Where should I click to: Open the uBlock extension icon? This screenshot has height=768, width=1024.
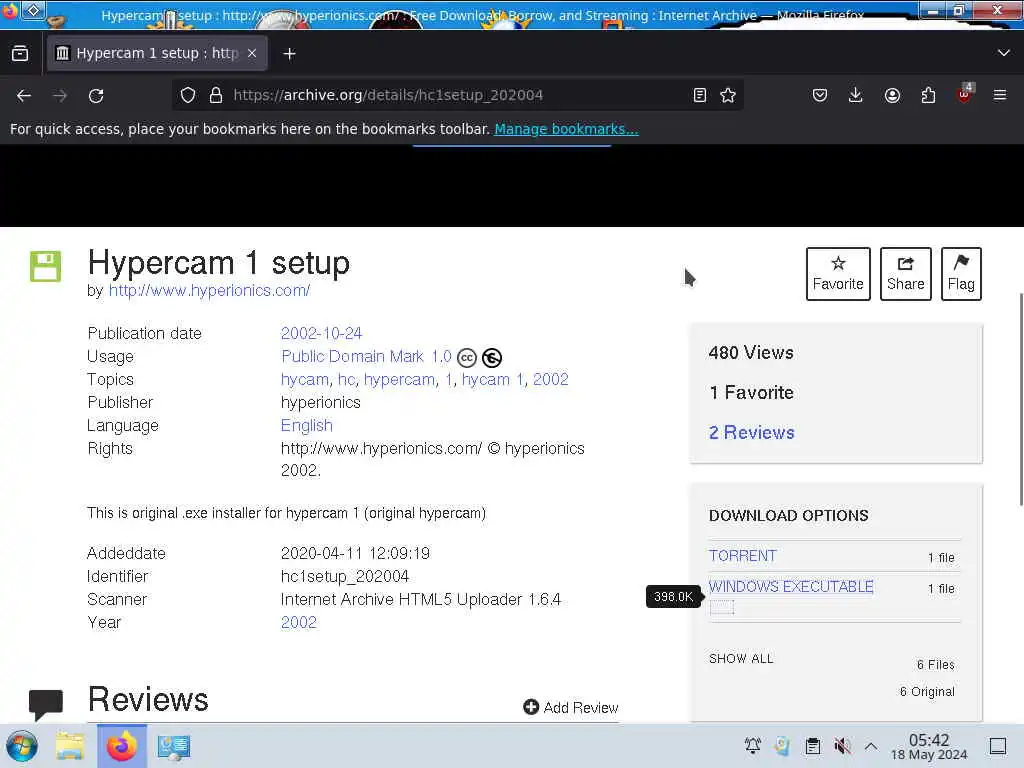[964, 95]
